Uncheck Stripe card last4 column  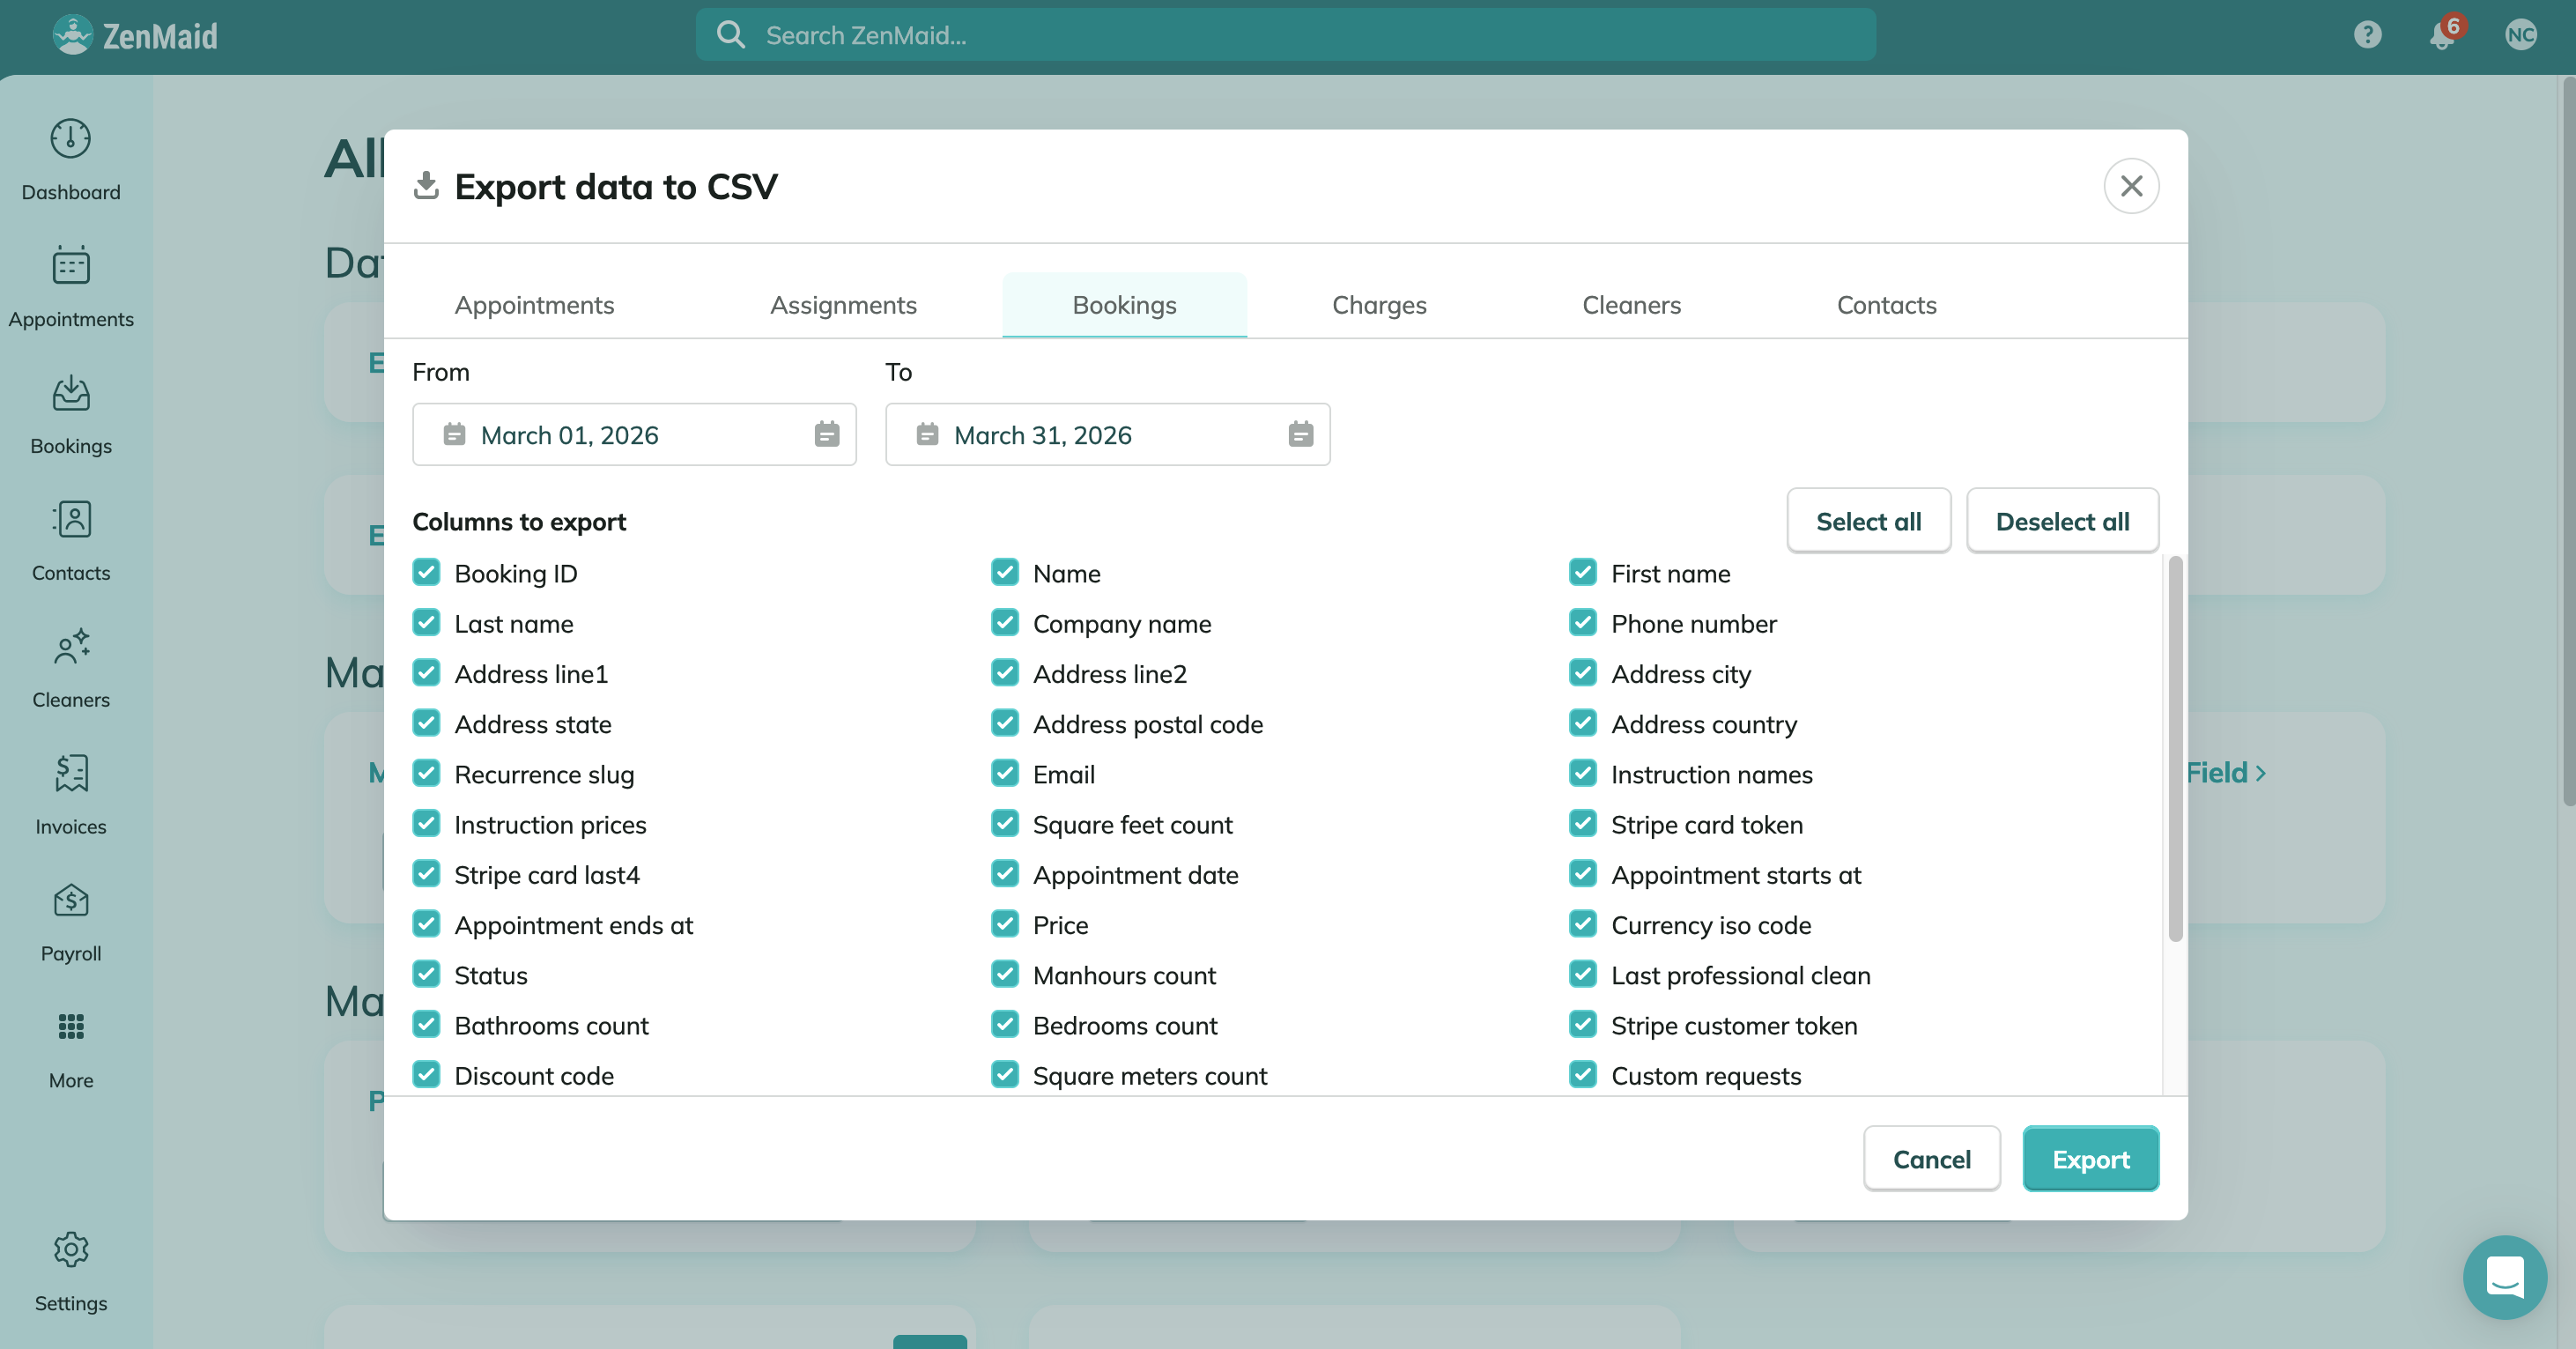tap(426, 874)
